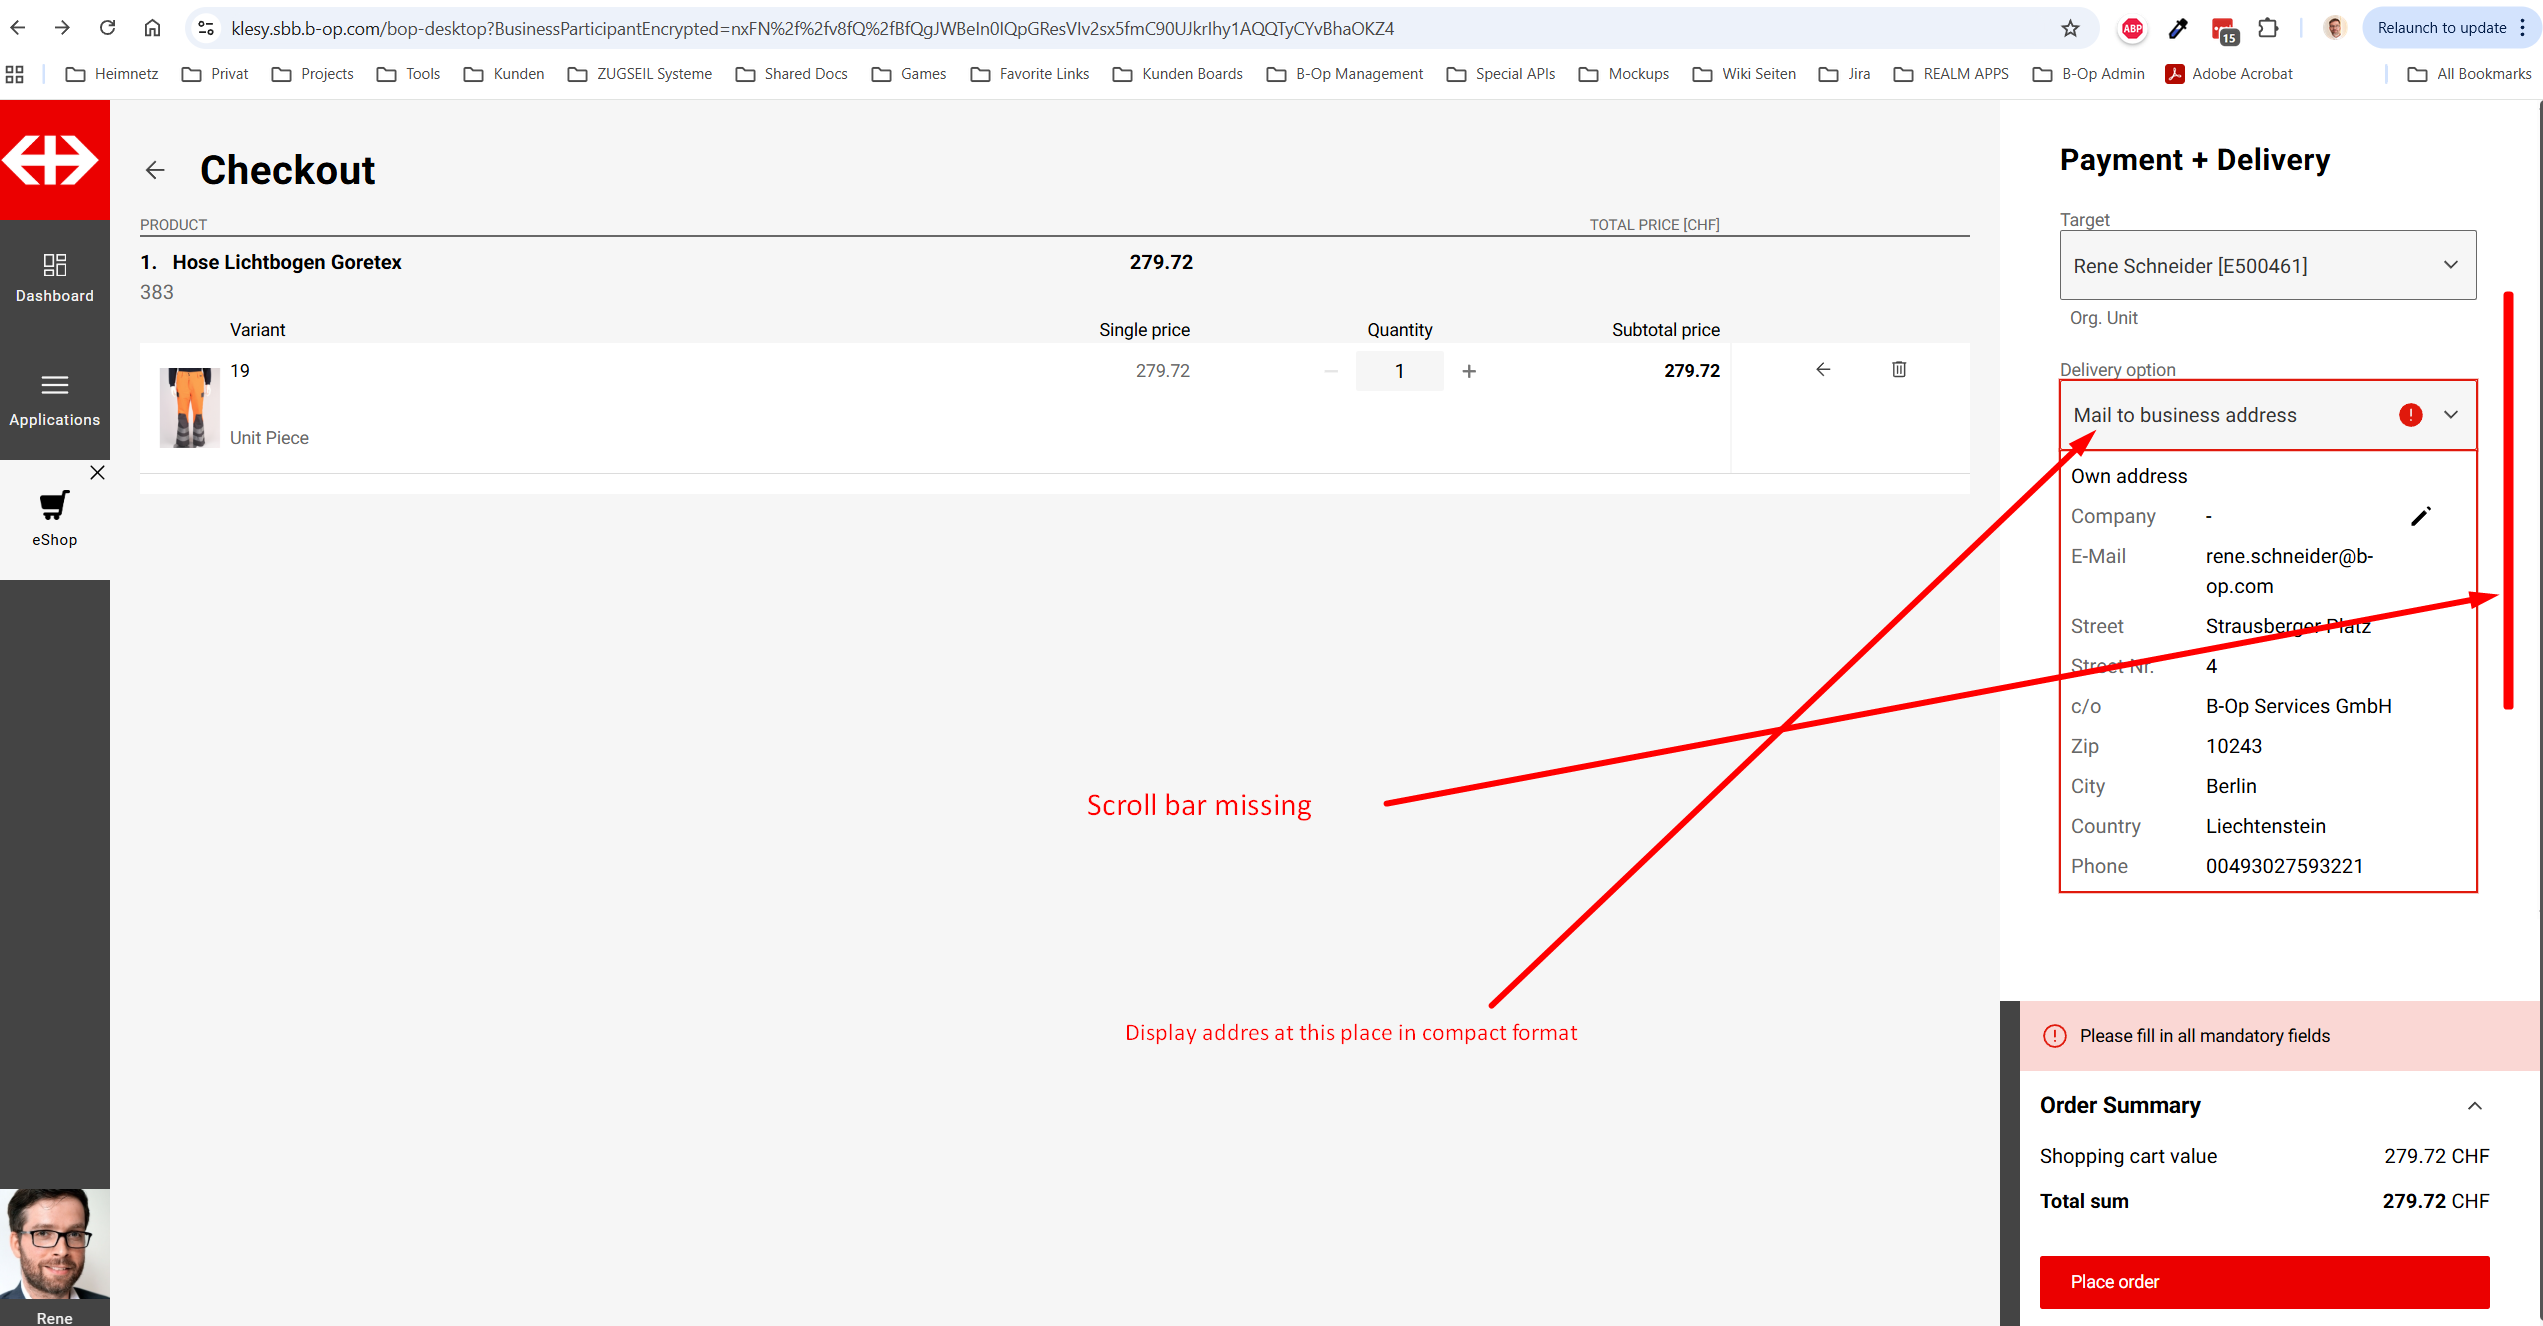
Task: Decrease quantity with minus button
Action: pyautogui.click(x=1330, y=371)
